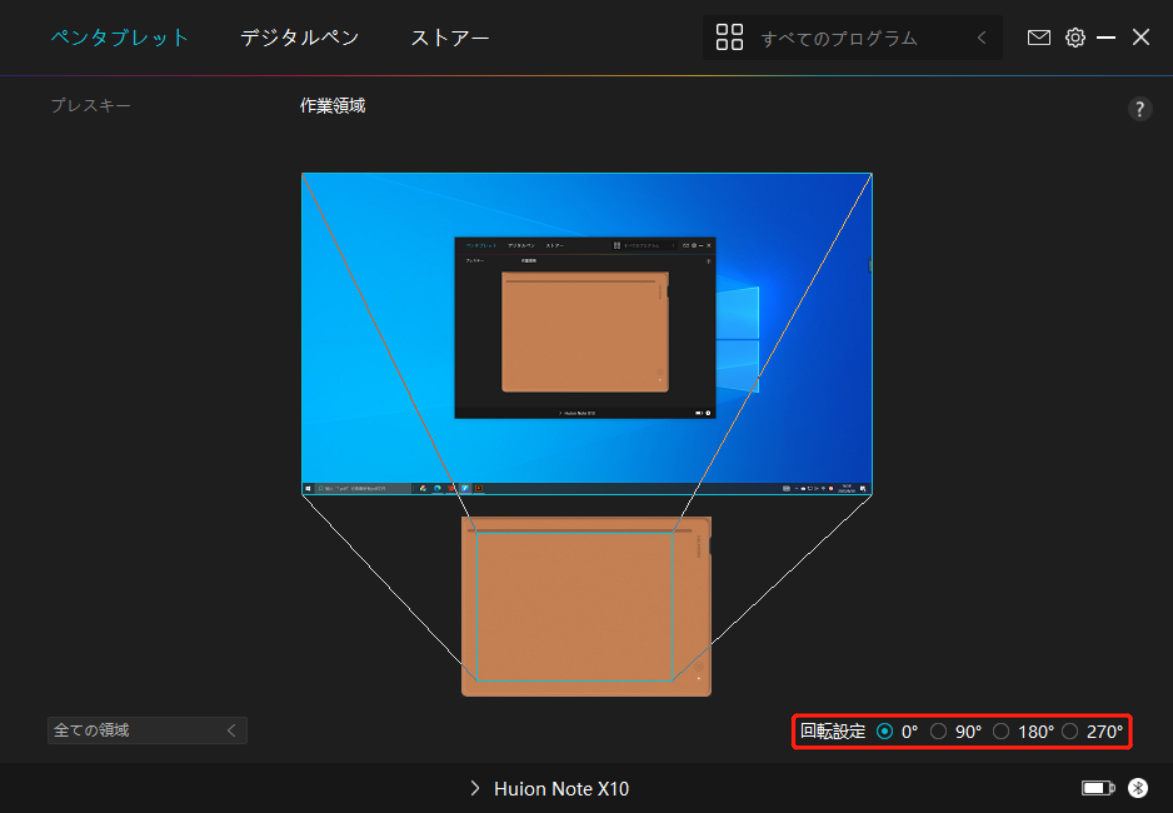Expand the Huion Note X10 device panel
Screen dimensions: 1173x813
474,789
